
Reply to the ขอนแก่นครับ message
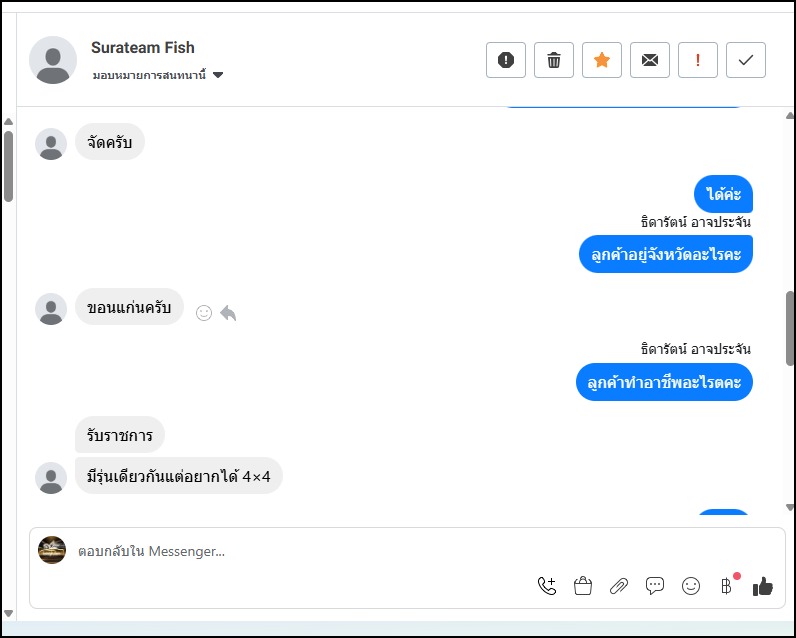[228, 313]
